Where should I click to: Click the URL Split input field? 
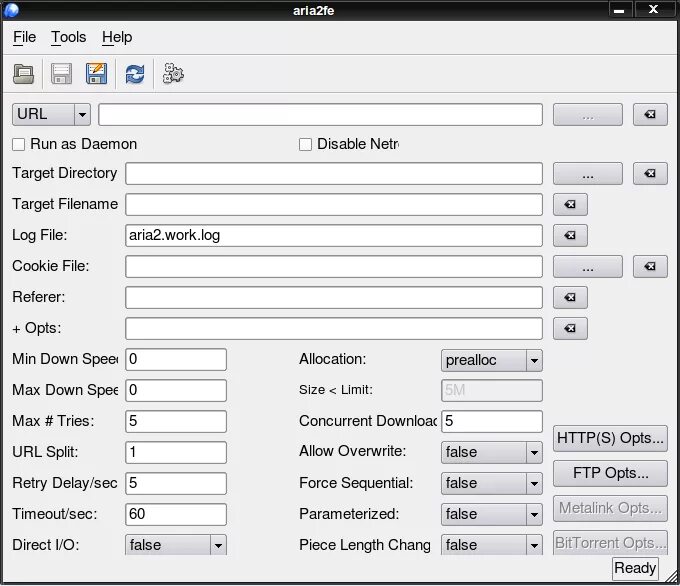[x=176, y=452]
